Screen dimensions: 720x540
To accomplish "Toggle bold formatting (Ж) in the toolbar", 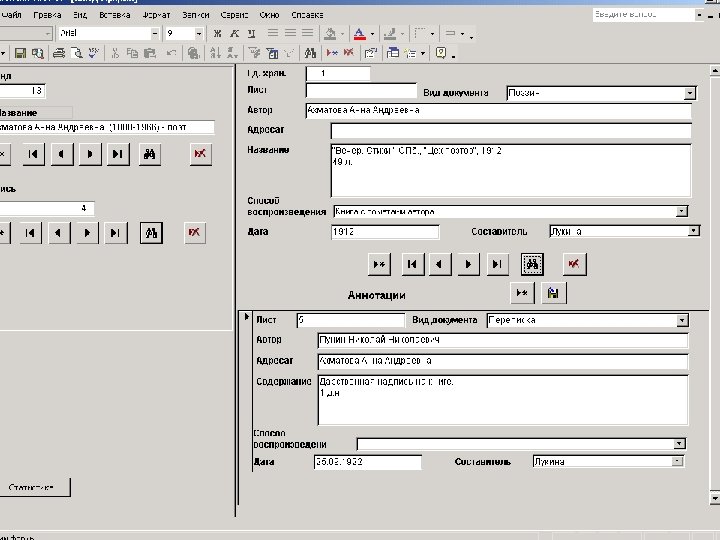I will [x=218, y=34].
